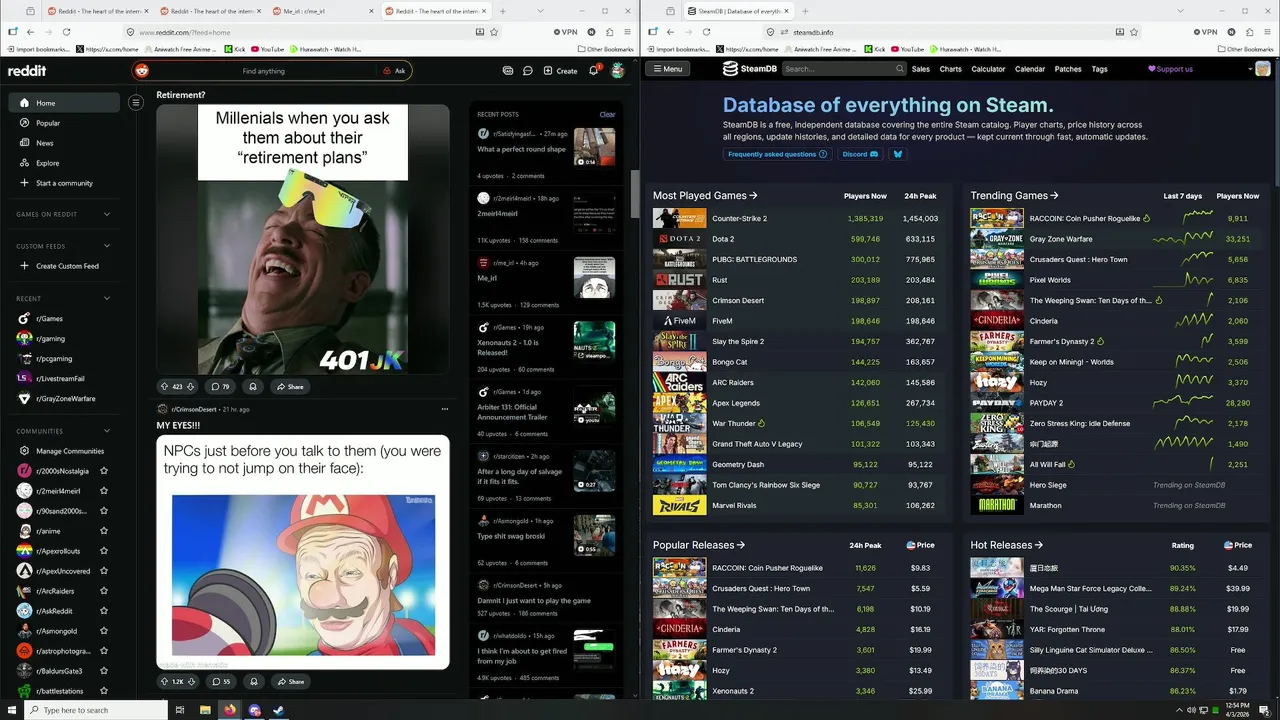Viewport: 1280px width, 720px height.
Task: Go to Popular in Reddit sidebar
Action: (x=64, y=123)
